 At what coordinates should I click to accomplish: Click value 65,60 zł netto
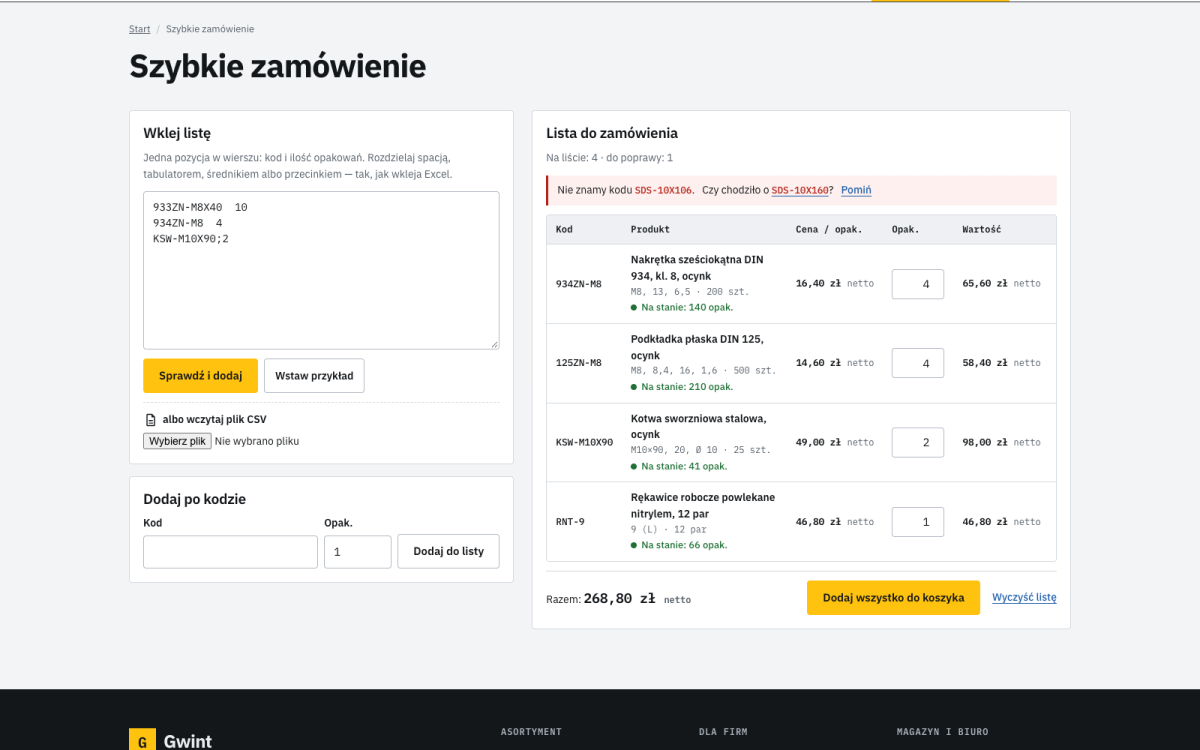[1001, 284]
